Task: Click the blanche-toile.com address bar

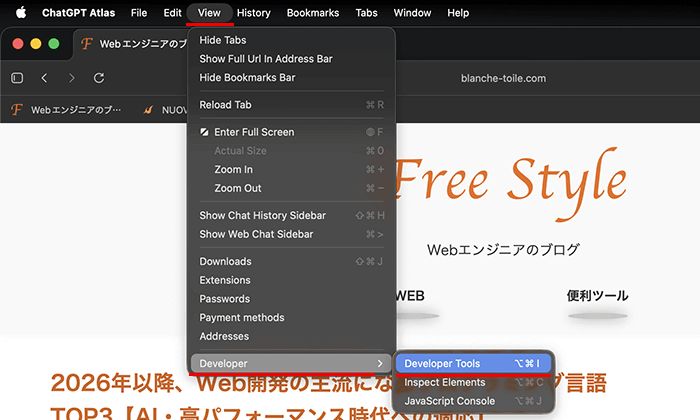Action: tap(503, 79)
